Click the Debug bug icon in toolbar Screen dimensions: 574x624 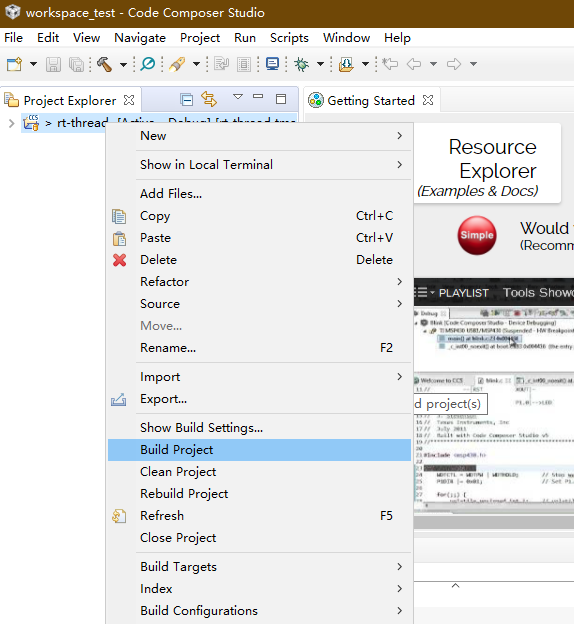tap(301, 64)
